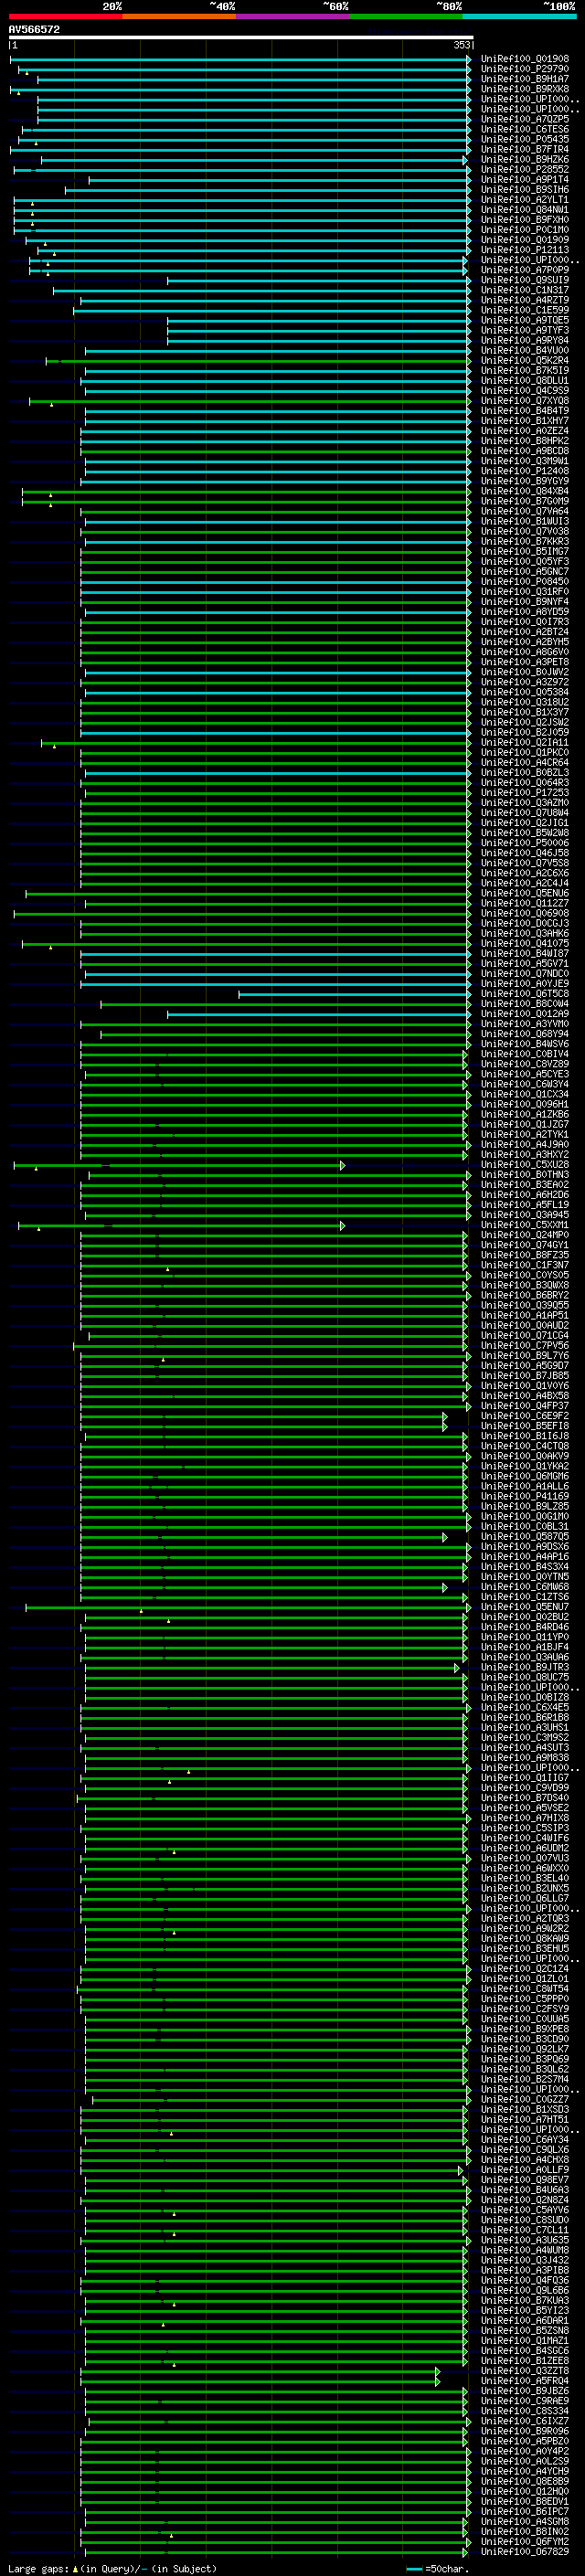Screen dimensions: 585x2576
Task: Select the UniRef100_C5XU28 label
Action: 524,1165
